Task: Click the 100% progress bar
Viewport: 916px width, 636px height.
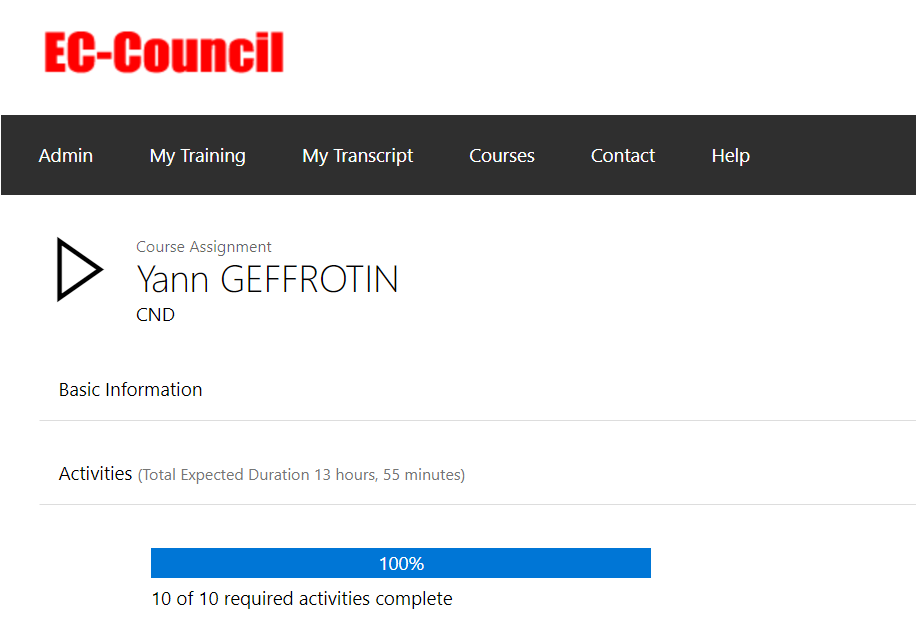Action: pos(401,563)
